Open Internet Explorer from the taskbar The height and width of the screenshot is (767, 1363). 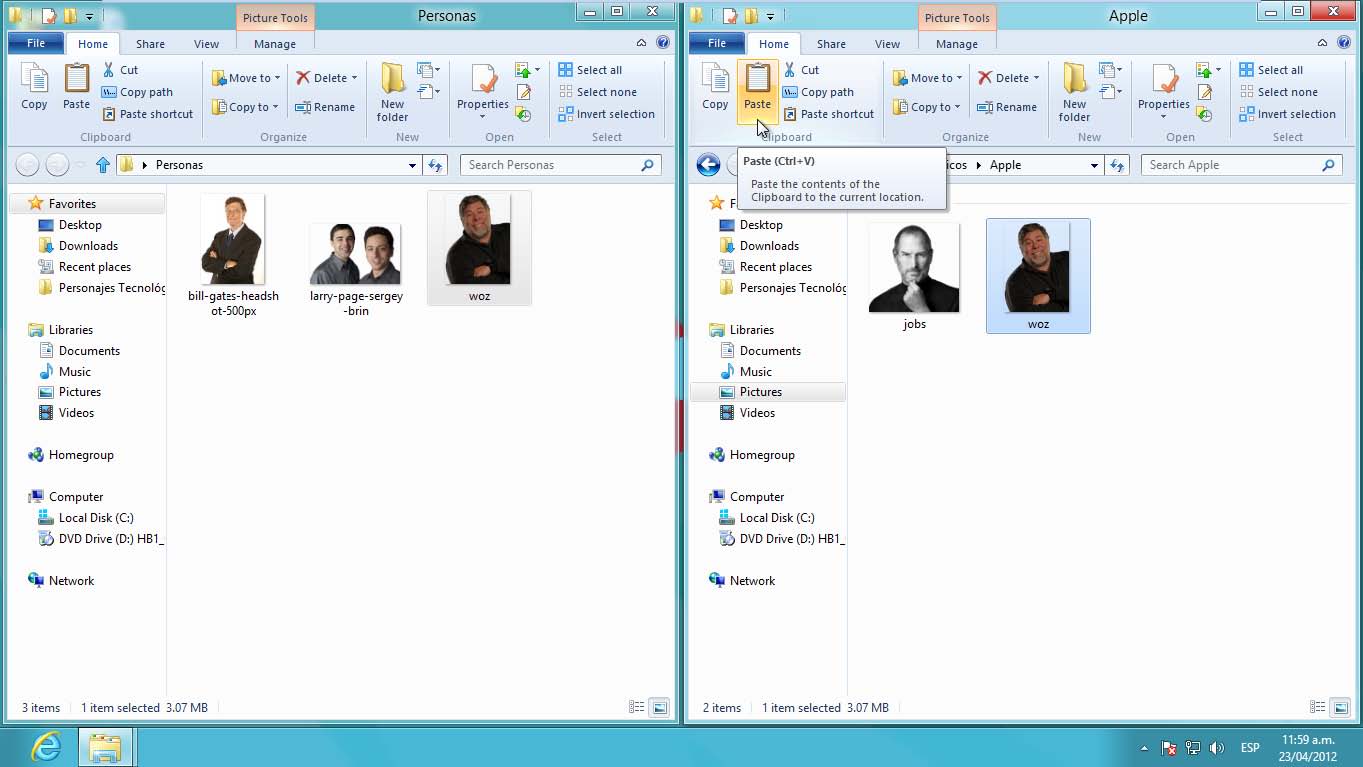tap(46, 747)
